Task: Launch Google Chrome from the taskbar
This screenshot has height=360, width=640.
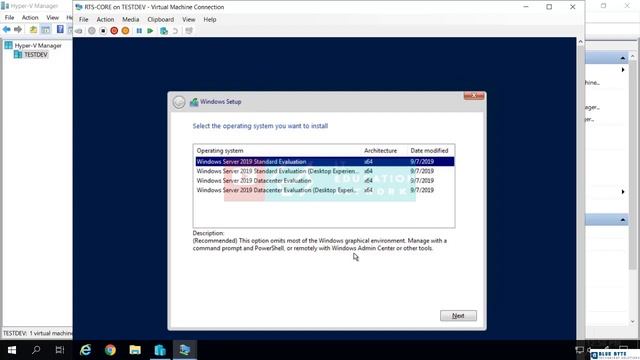Action: coord(110,350)
